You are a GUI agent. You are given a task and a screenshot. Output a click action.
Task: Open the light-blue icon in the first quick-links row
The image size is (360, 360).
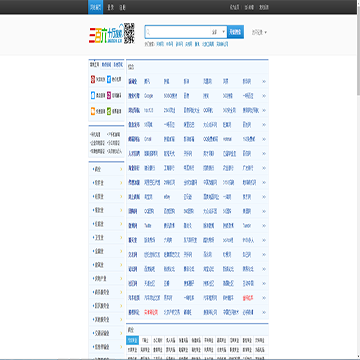(109, 80)
